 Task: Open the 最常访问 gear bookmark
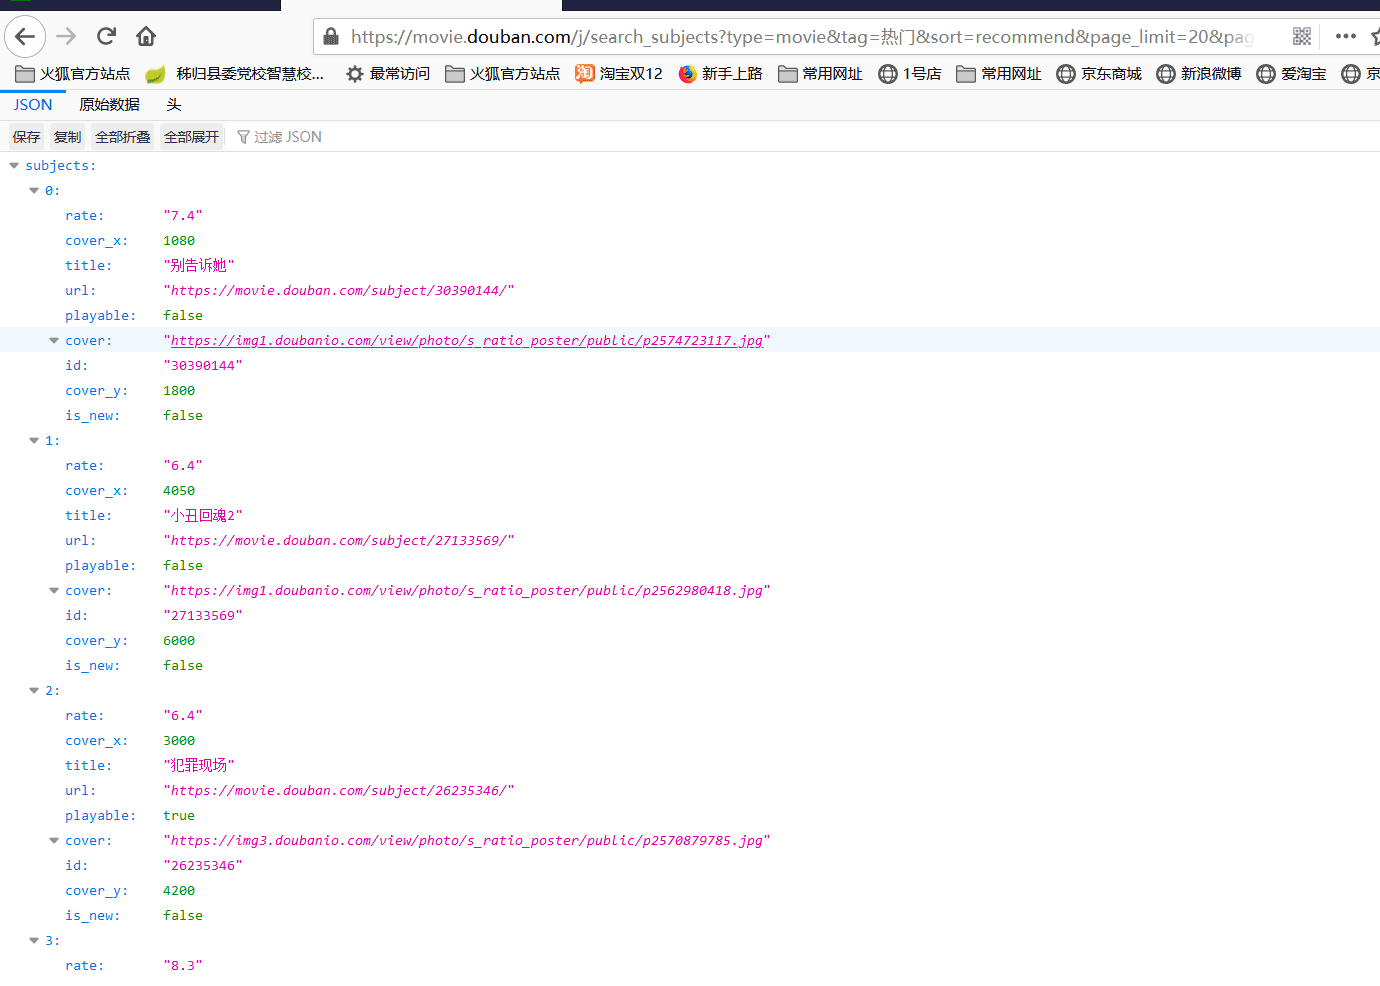pos(388,74)
